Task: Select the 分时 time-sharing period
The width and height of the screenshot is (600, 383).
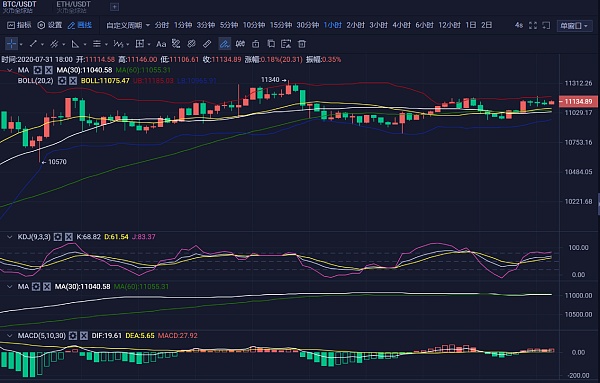Action: [x=161, y=25]
